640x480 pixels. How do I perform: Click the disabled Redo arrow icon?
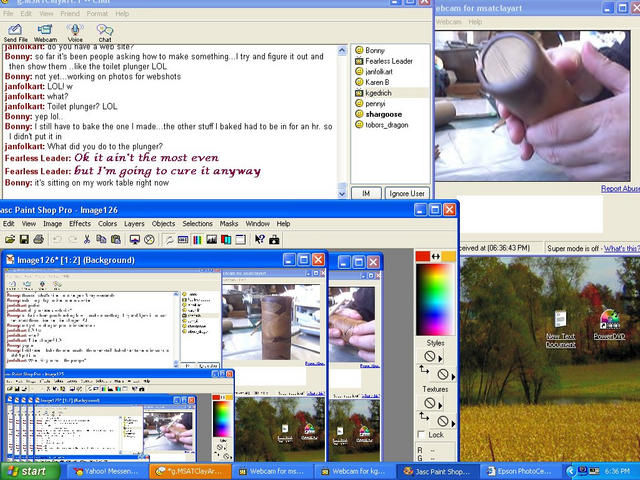point(72,240)
